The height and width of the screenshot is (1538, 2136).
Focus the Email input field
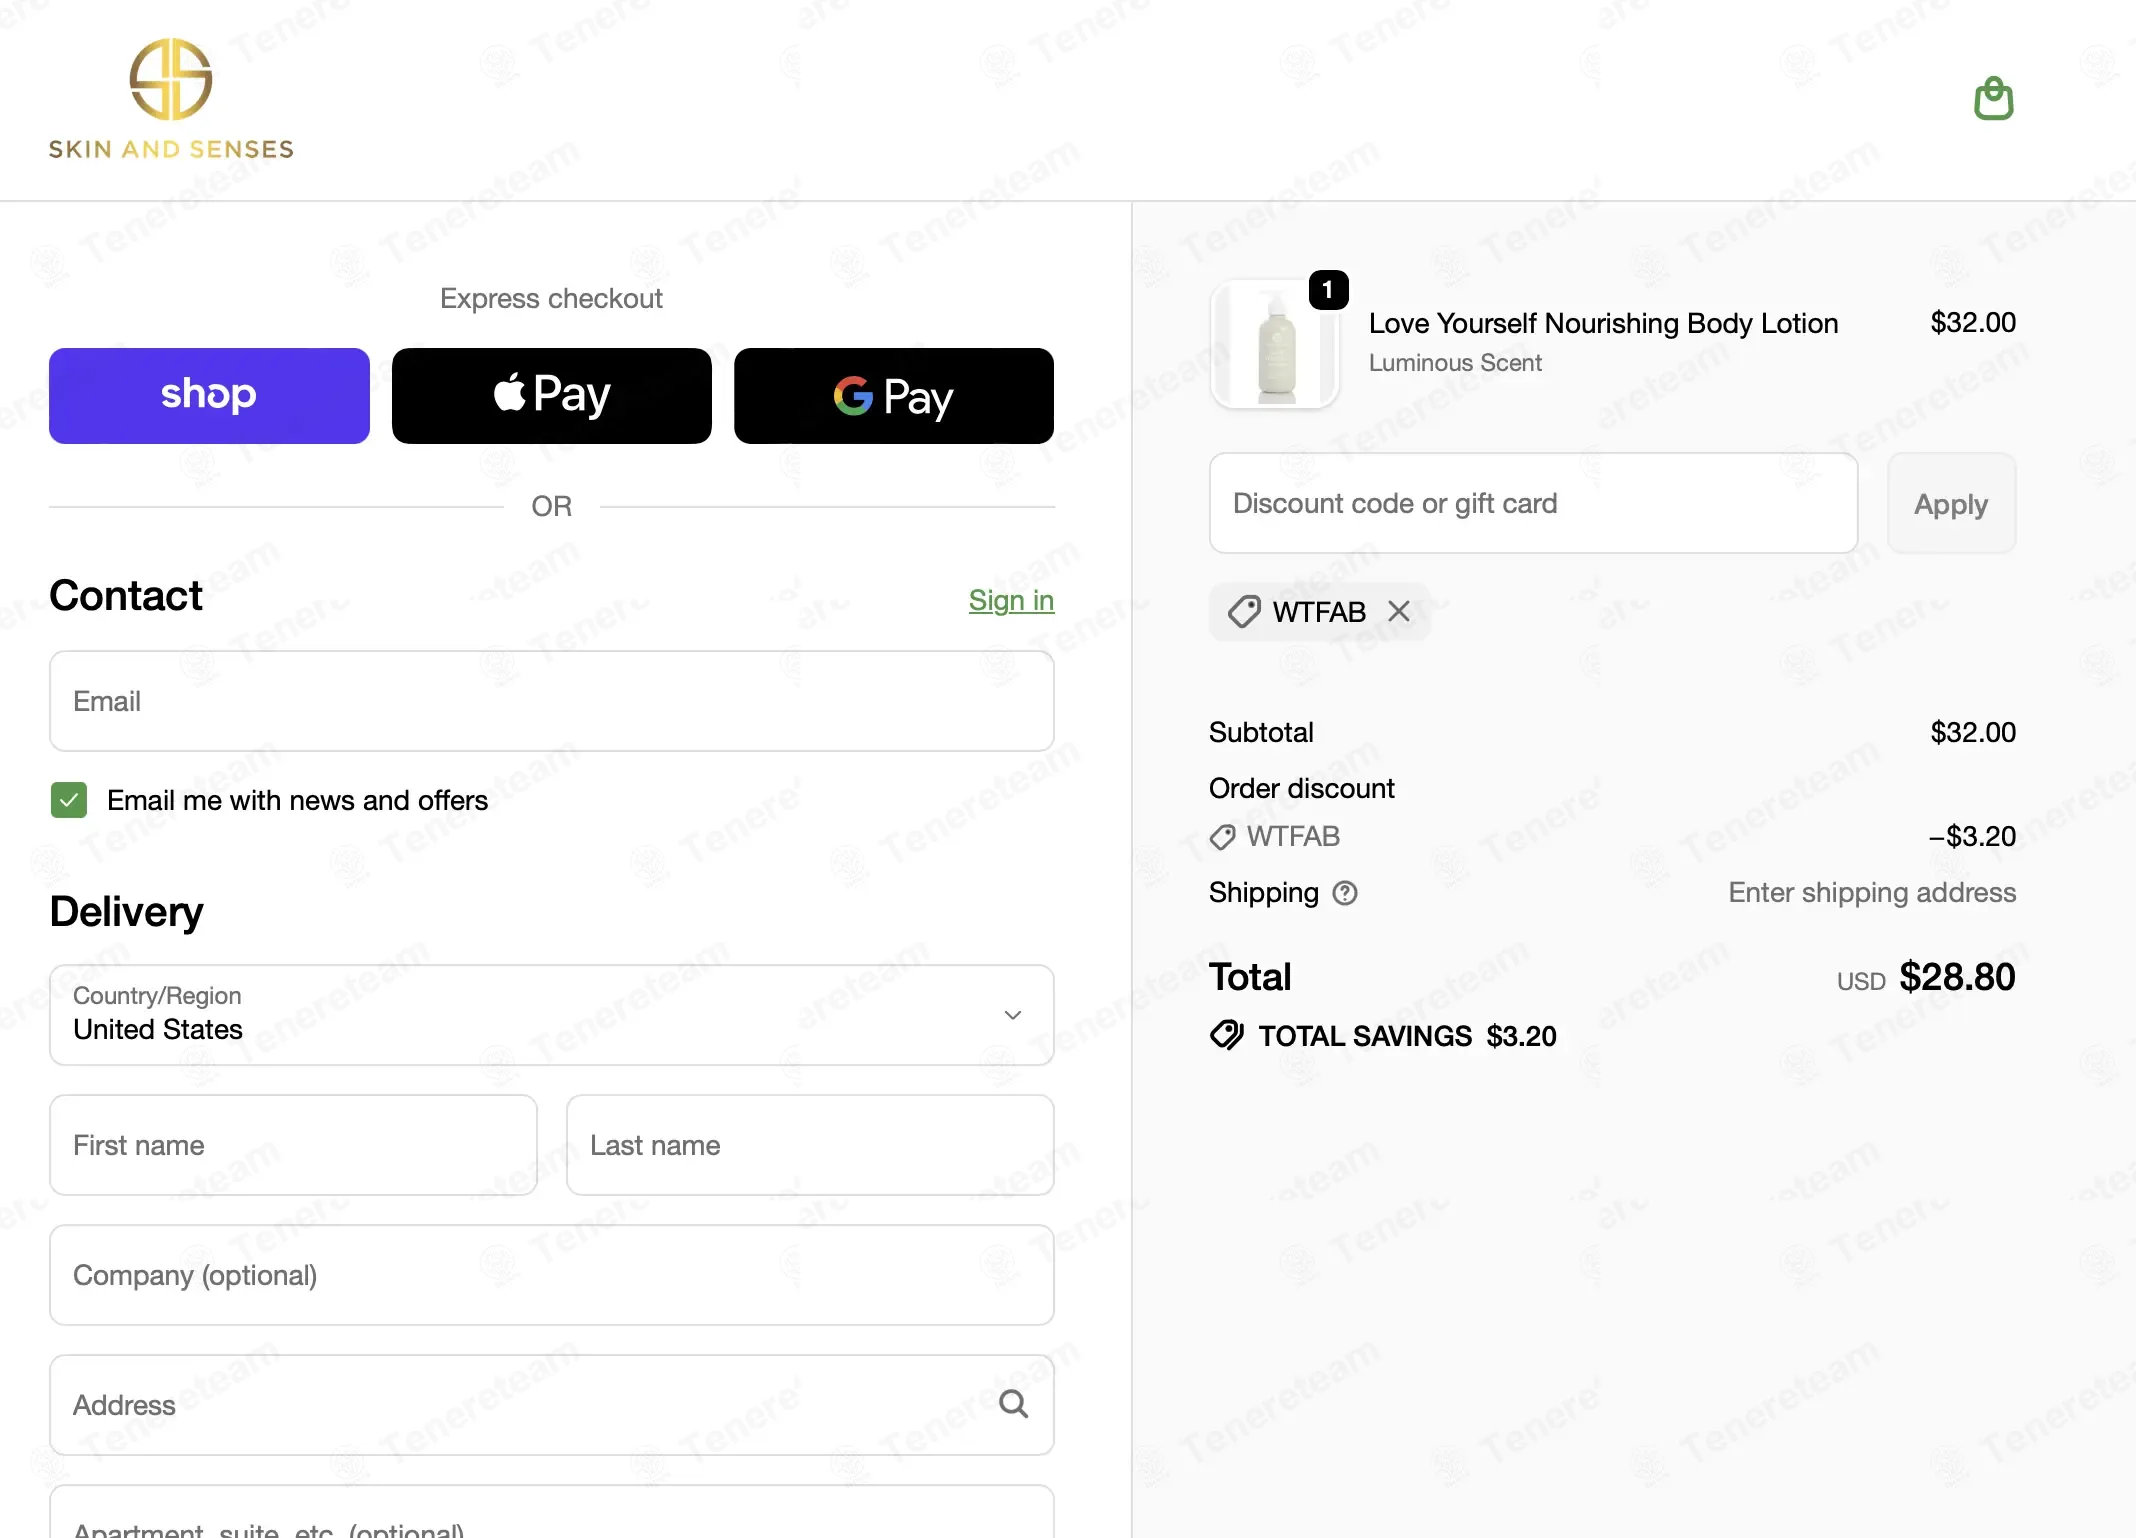pyautogui.click(x=552, y=701)
